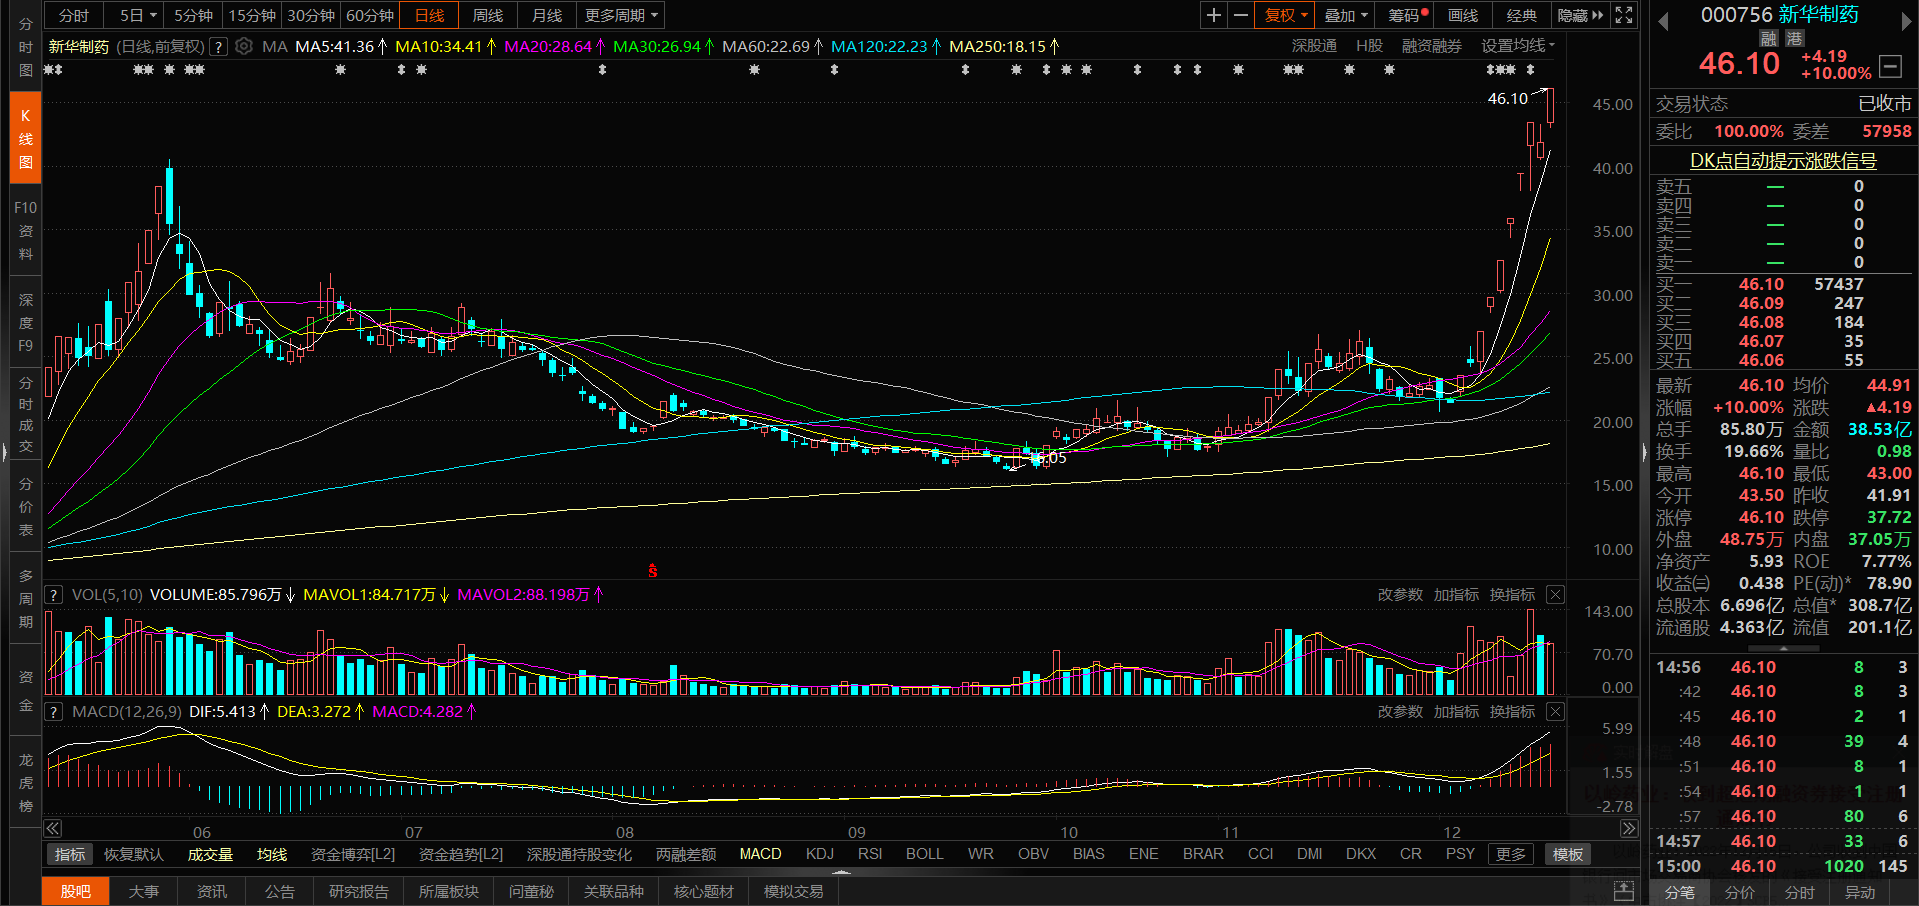1919x906 pixels.
Task: Open 分价表 sidebar item
Action: coord(26,507)
